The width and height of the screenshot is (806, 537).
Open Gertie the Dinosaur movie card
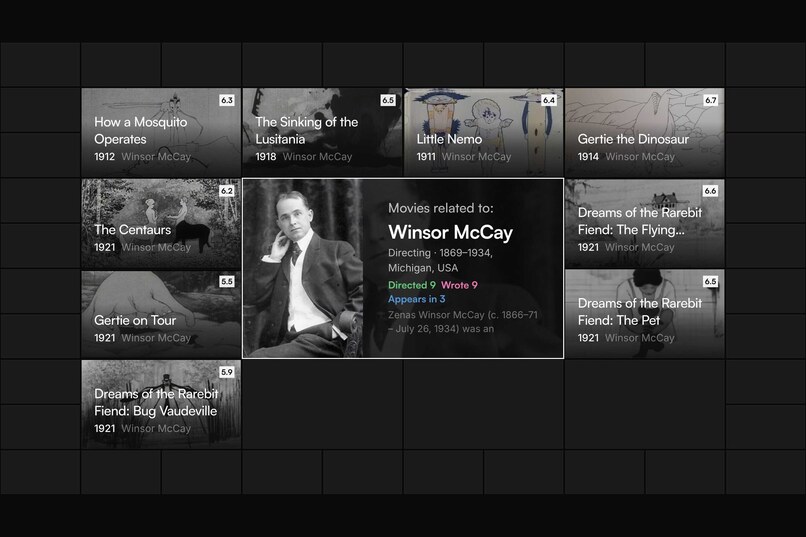pos(645,133)
